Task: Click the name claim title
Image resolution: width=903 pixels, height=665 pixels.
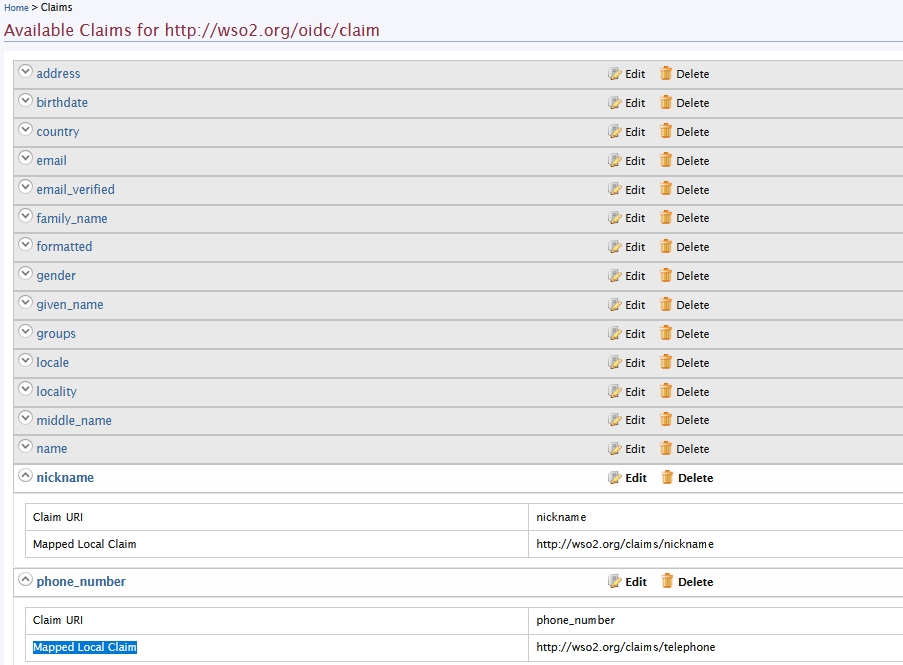Action: pos(52,449)
